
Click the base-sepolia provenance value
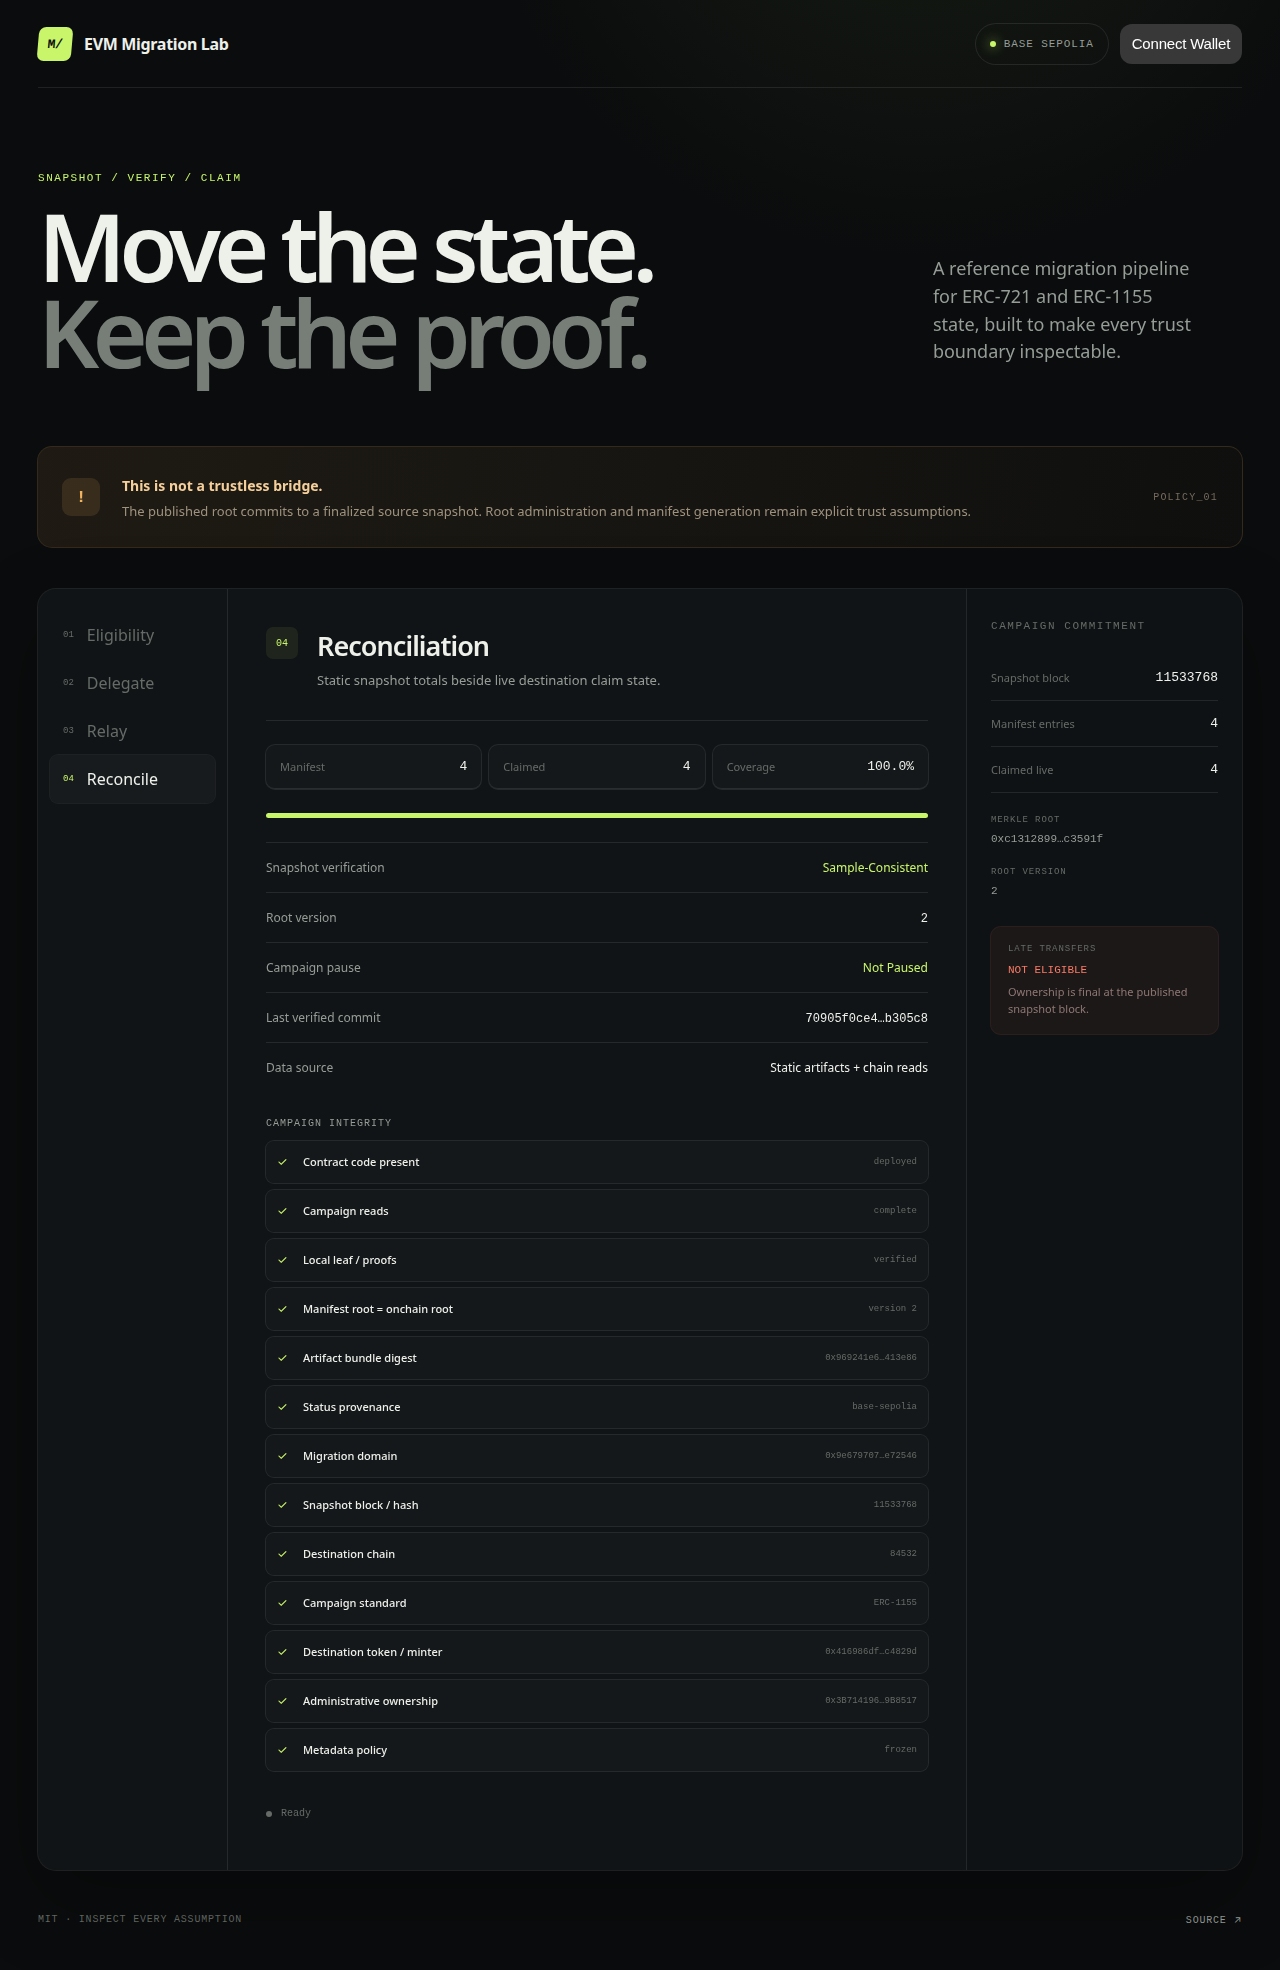tap(884, 1406)
